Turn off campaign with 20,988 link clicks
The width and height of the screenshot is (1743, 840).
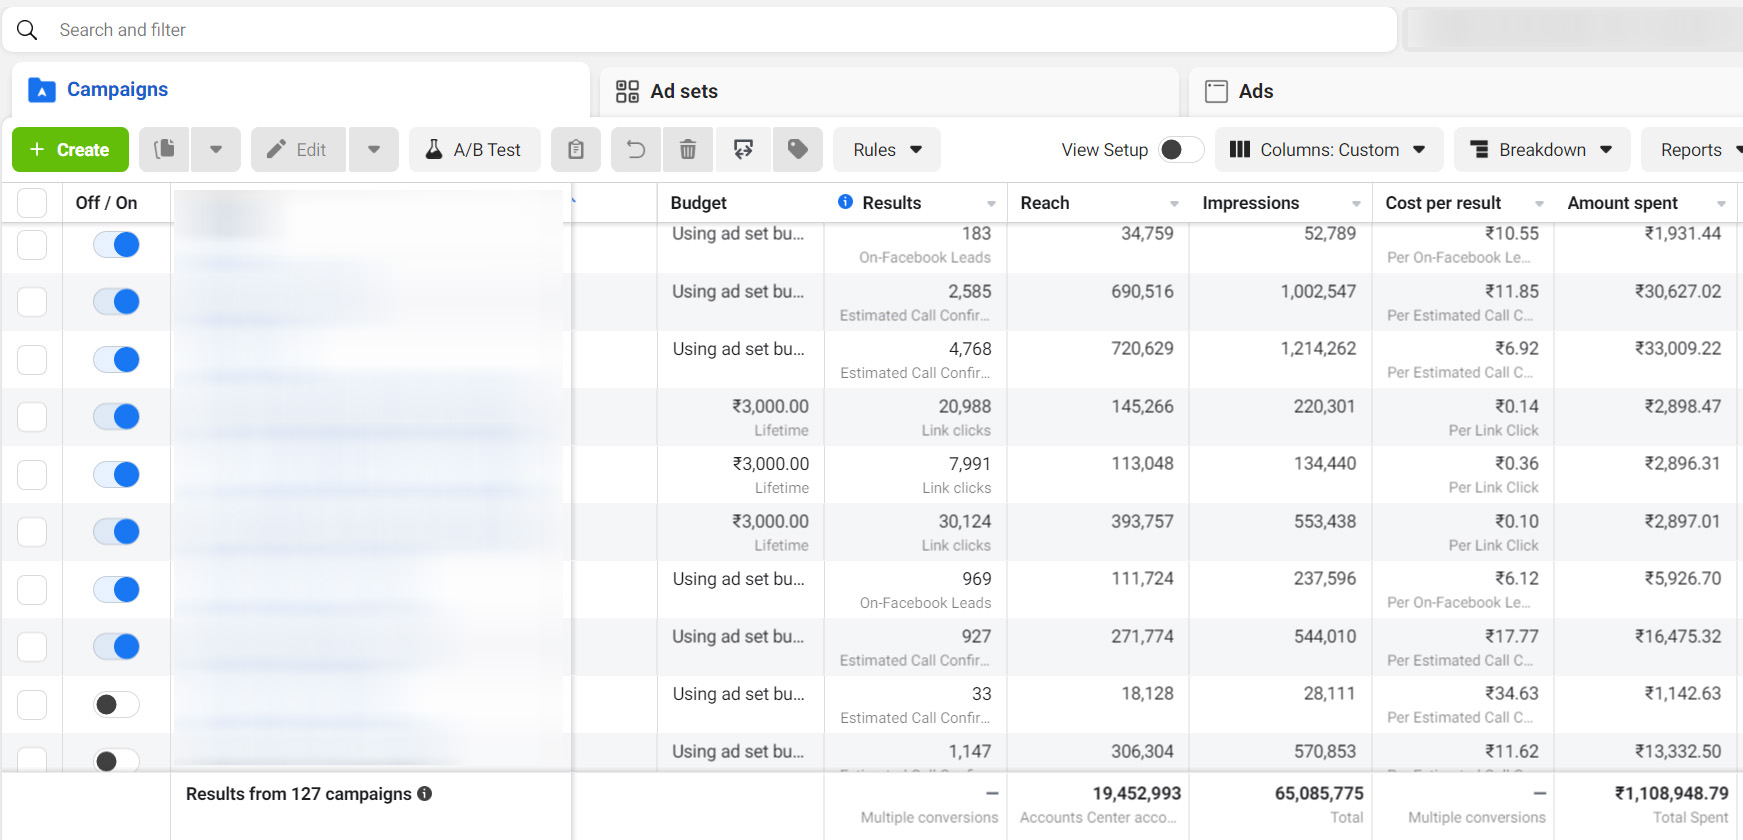[116, 416]
